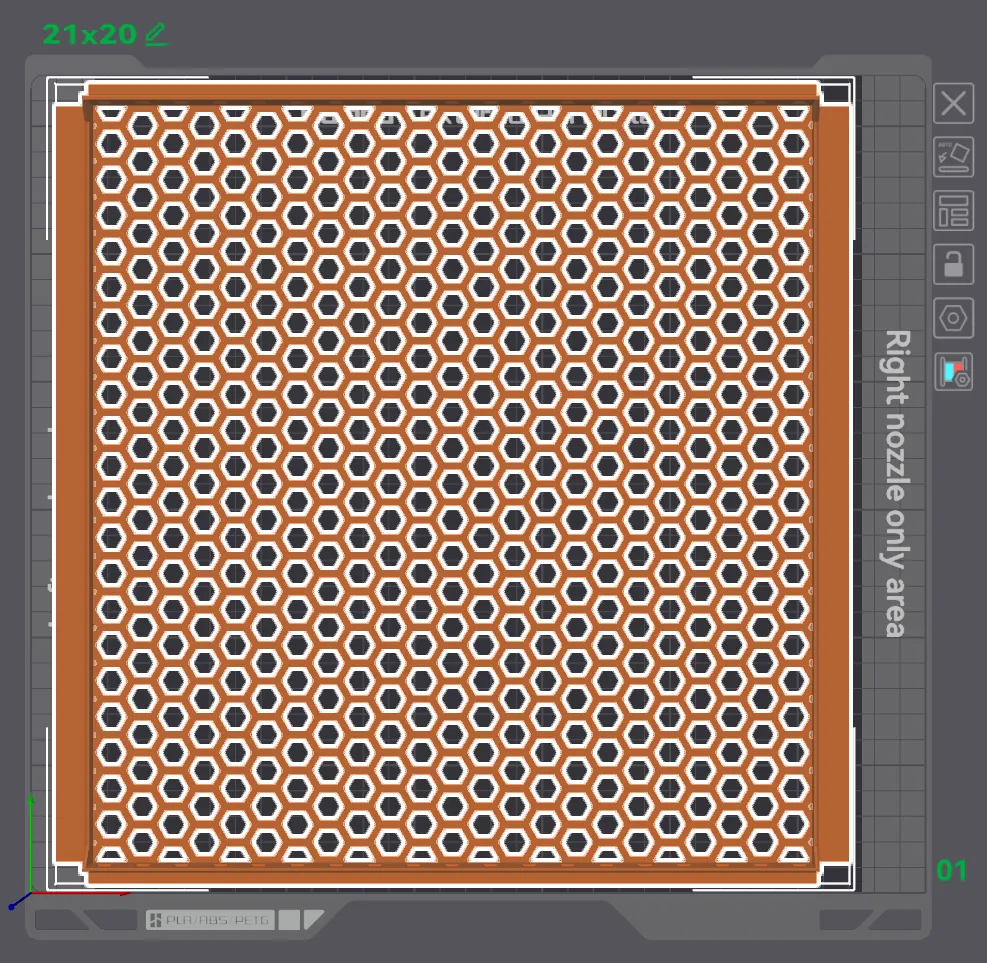
Task: Open the colored filament plate settings icon
Action: 954,372
